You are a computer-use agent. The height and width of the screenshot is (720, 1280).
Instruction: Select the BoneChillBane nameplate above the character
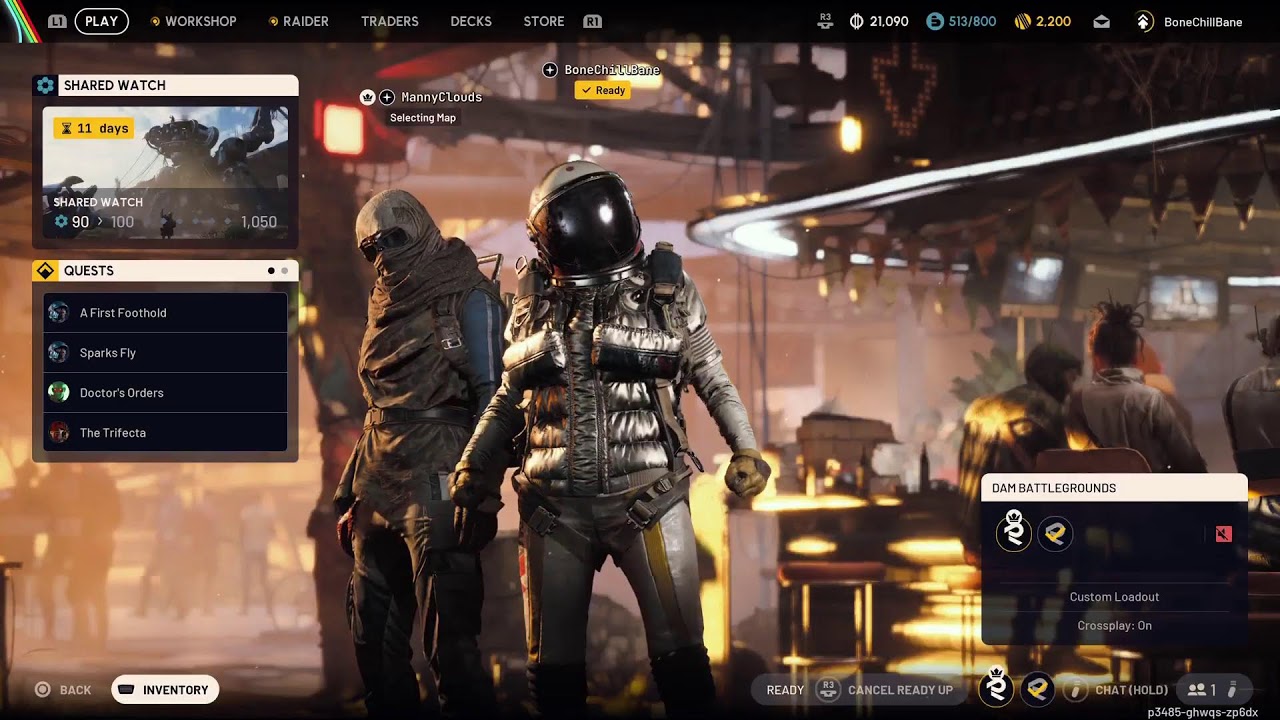pyautogui.click(x=612, y=70)
